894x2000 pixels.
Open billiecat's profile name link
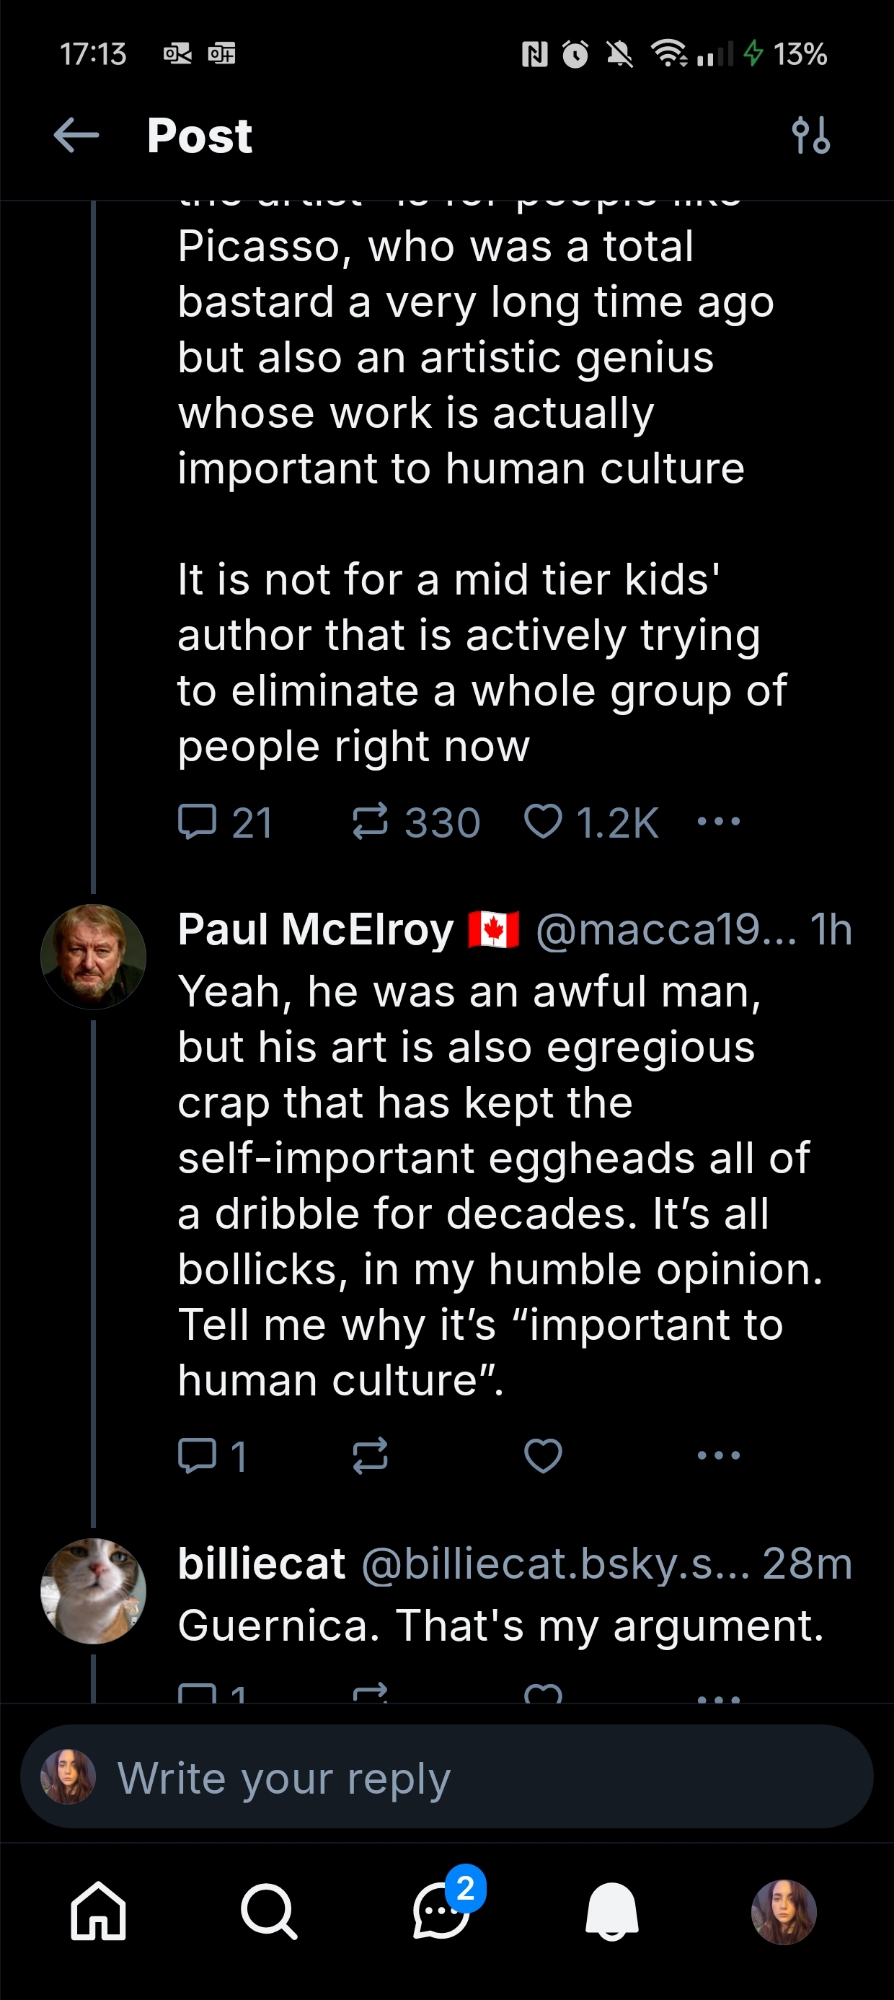click(262, 1564)
